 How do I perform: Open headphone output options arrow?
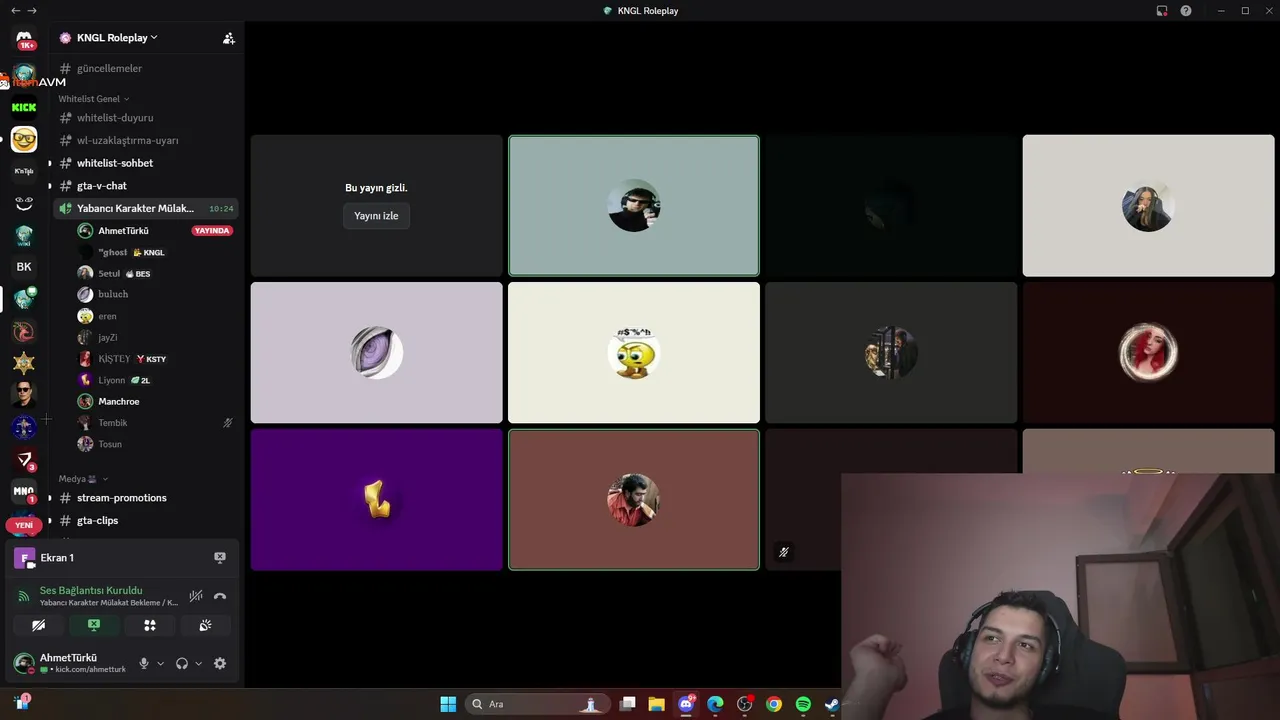198,663
